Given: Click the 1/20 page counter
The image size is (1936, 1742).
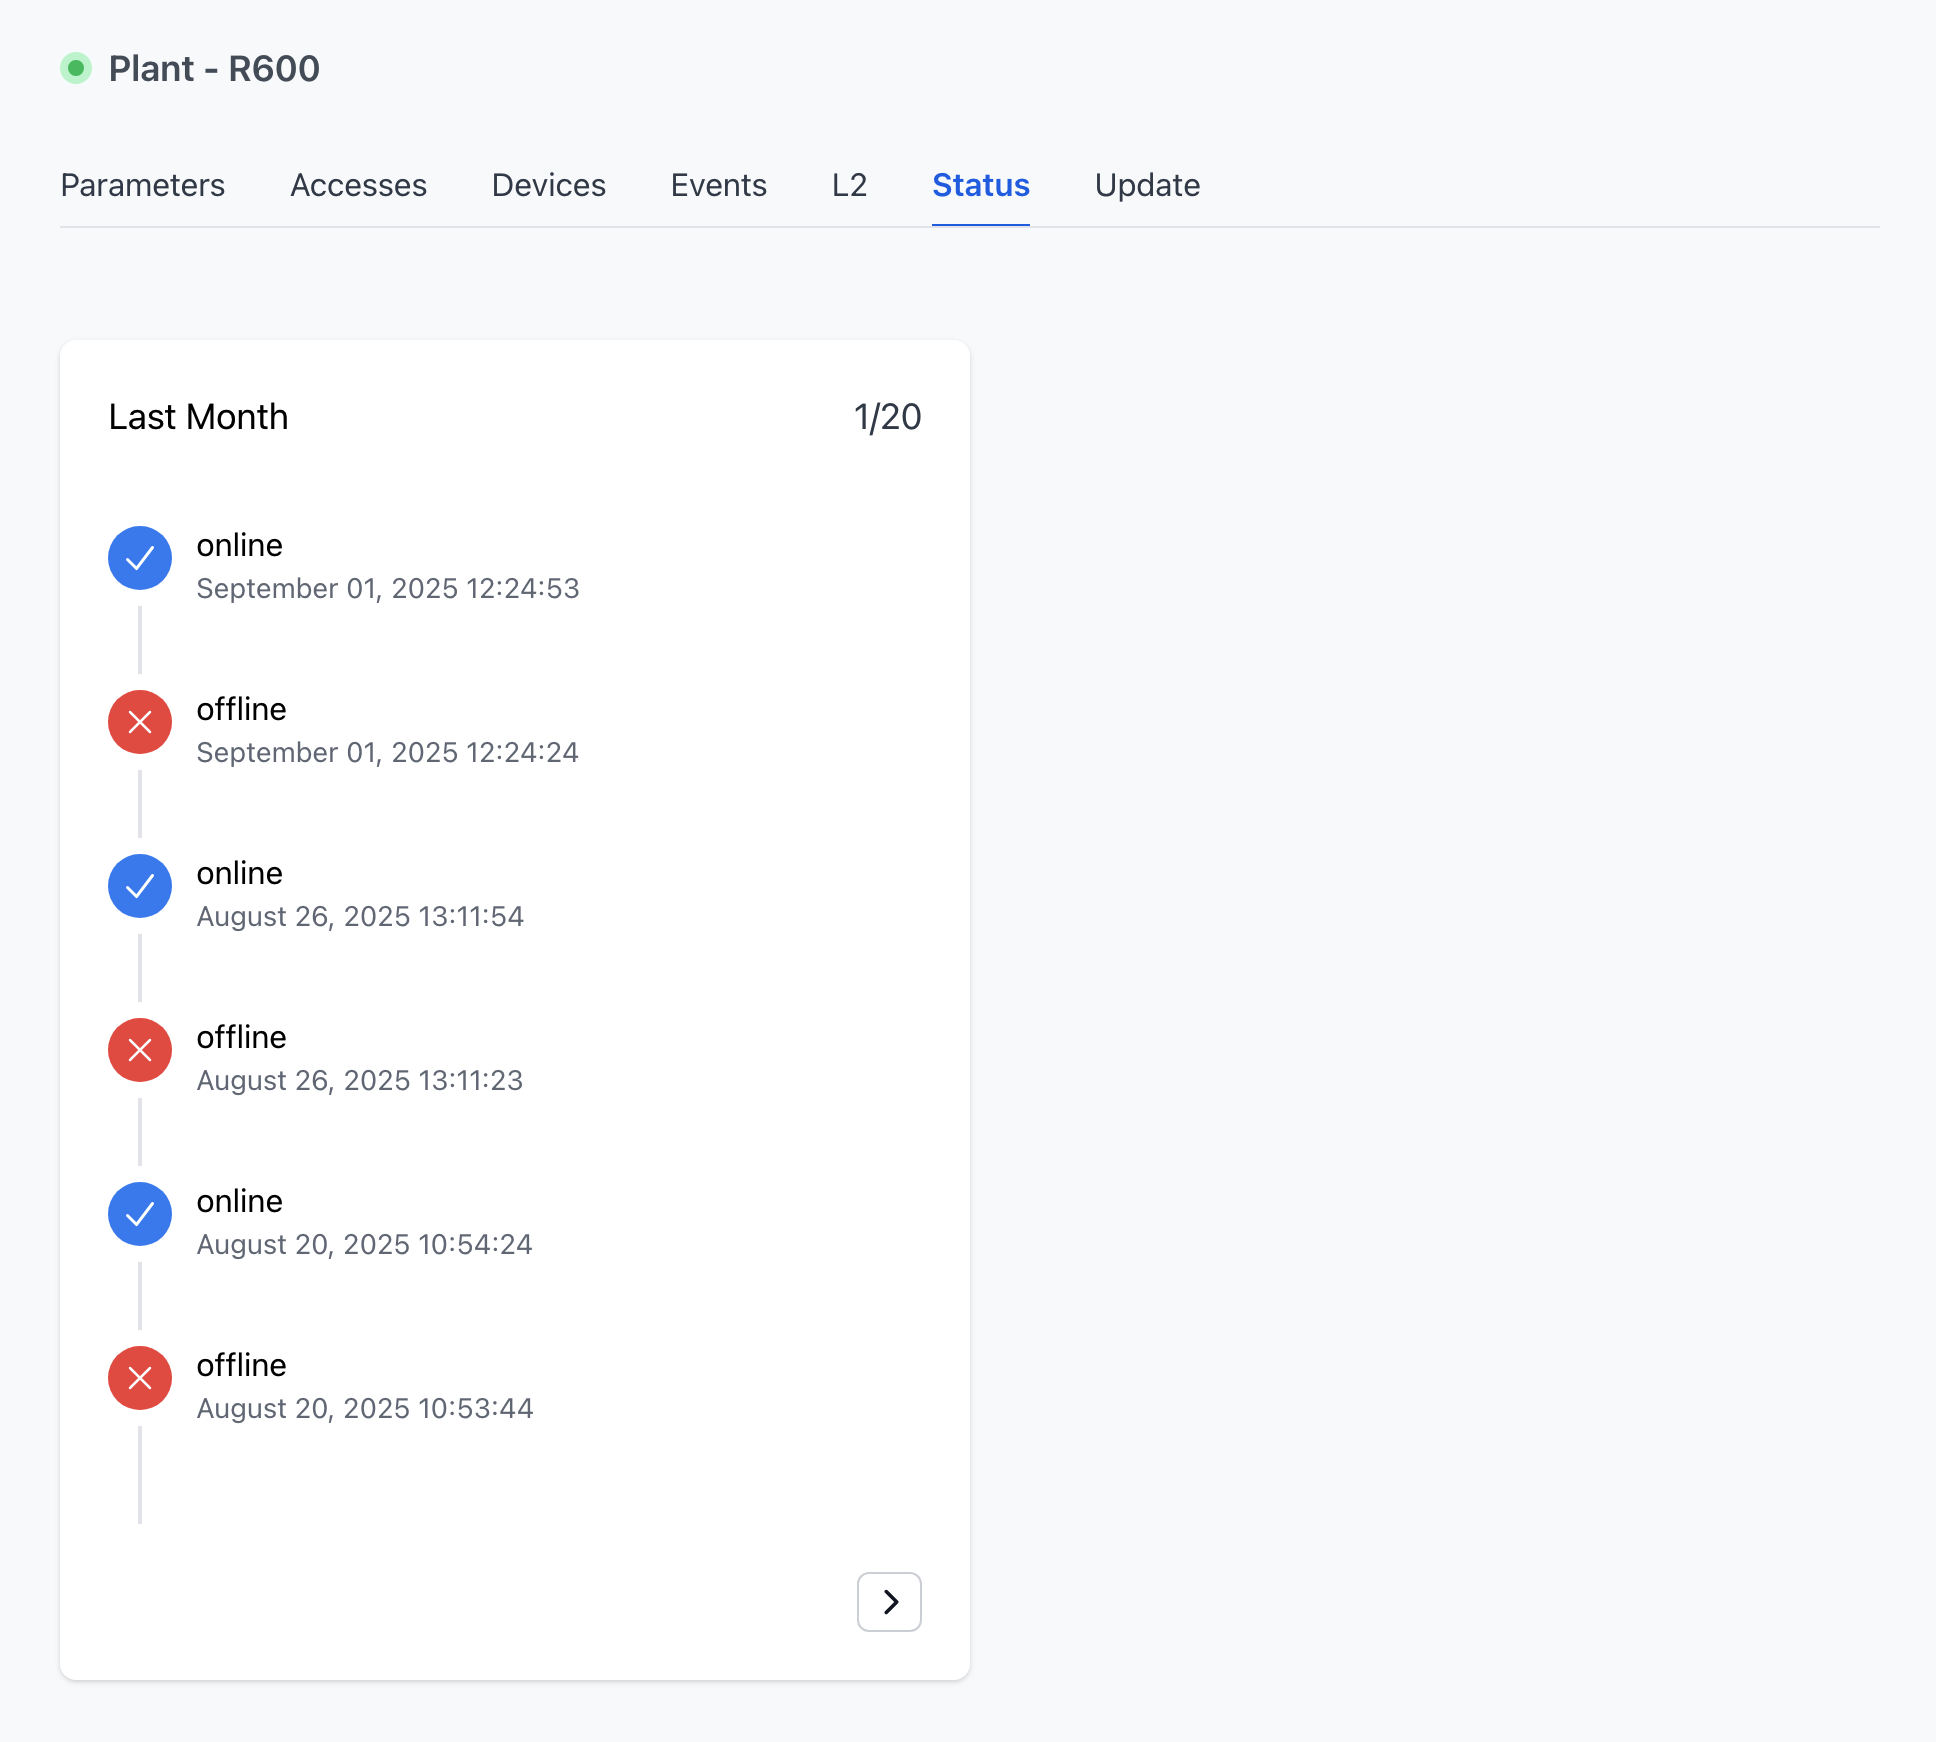Looking at the screenshot, I should 887,417.
